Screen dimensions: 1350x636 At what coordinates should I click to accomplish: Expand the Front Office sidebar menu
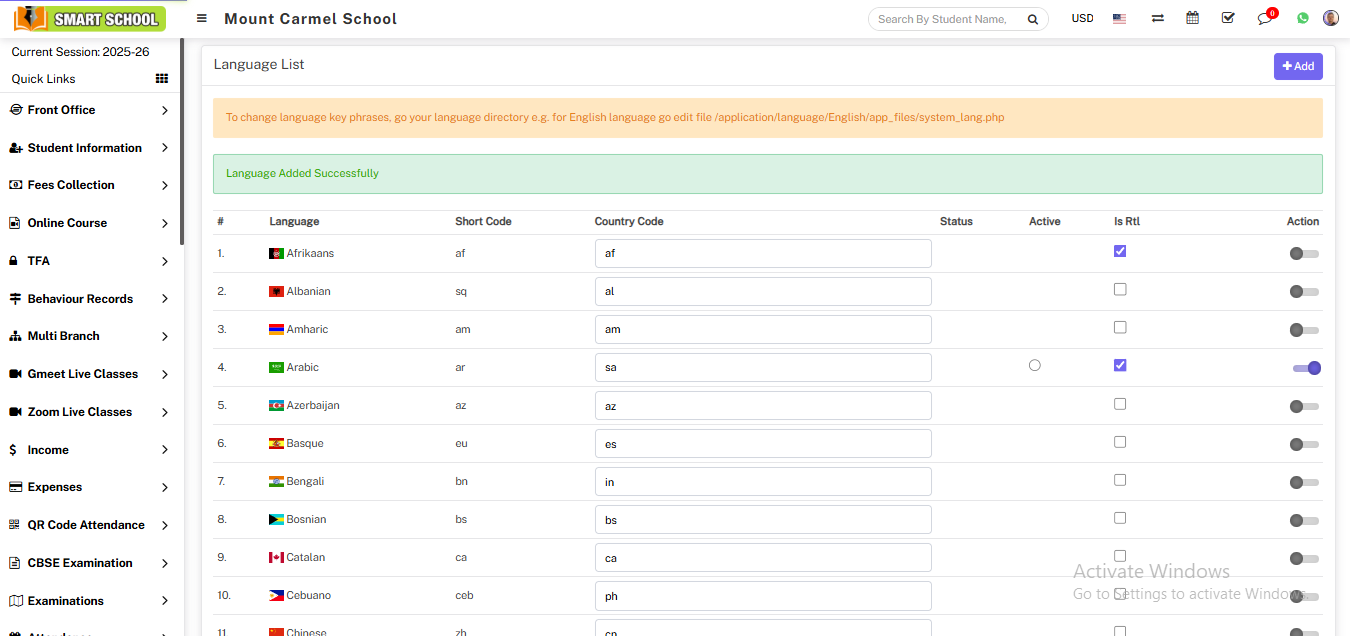coord(88,110)
